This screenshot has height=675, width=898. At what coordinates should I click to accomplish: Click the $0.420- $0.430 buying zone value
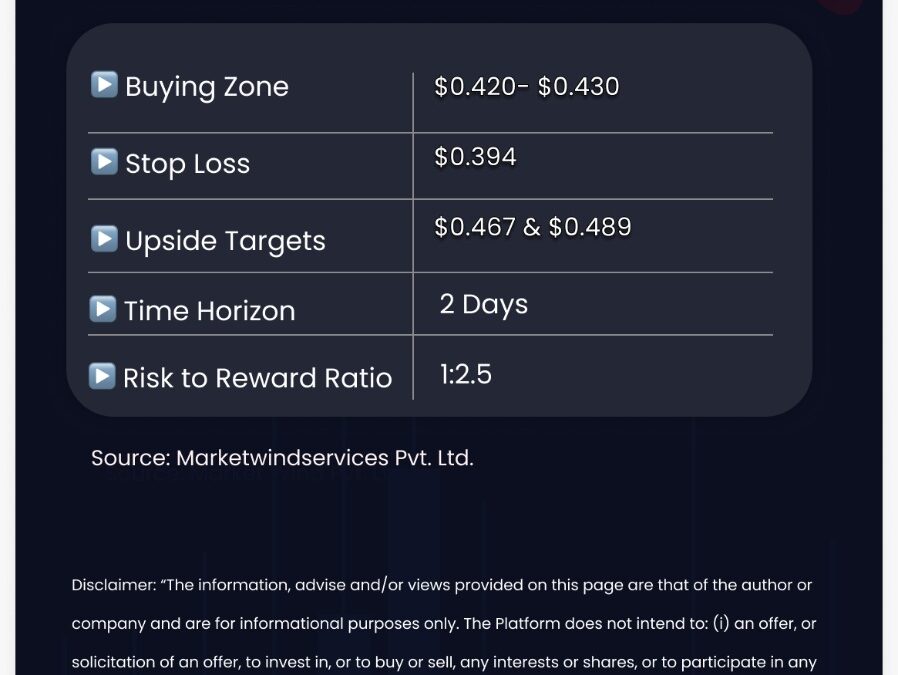(x=527, y=86)
